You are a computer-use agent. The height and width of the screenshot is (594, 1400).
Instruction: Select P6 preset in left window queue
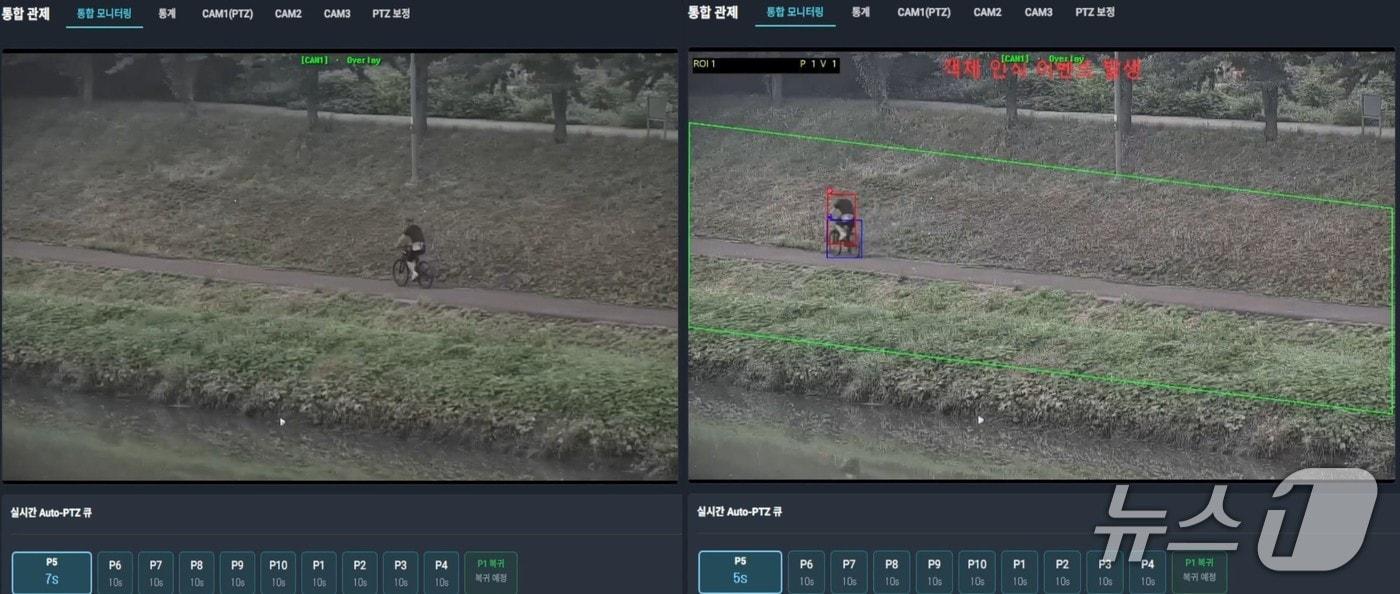[114, 572]
